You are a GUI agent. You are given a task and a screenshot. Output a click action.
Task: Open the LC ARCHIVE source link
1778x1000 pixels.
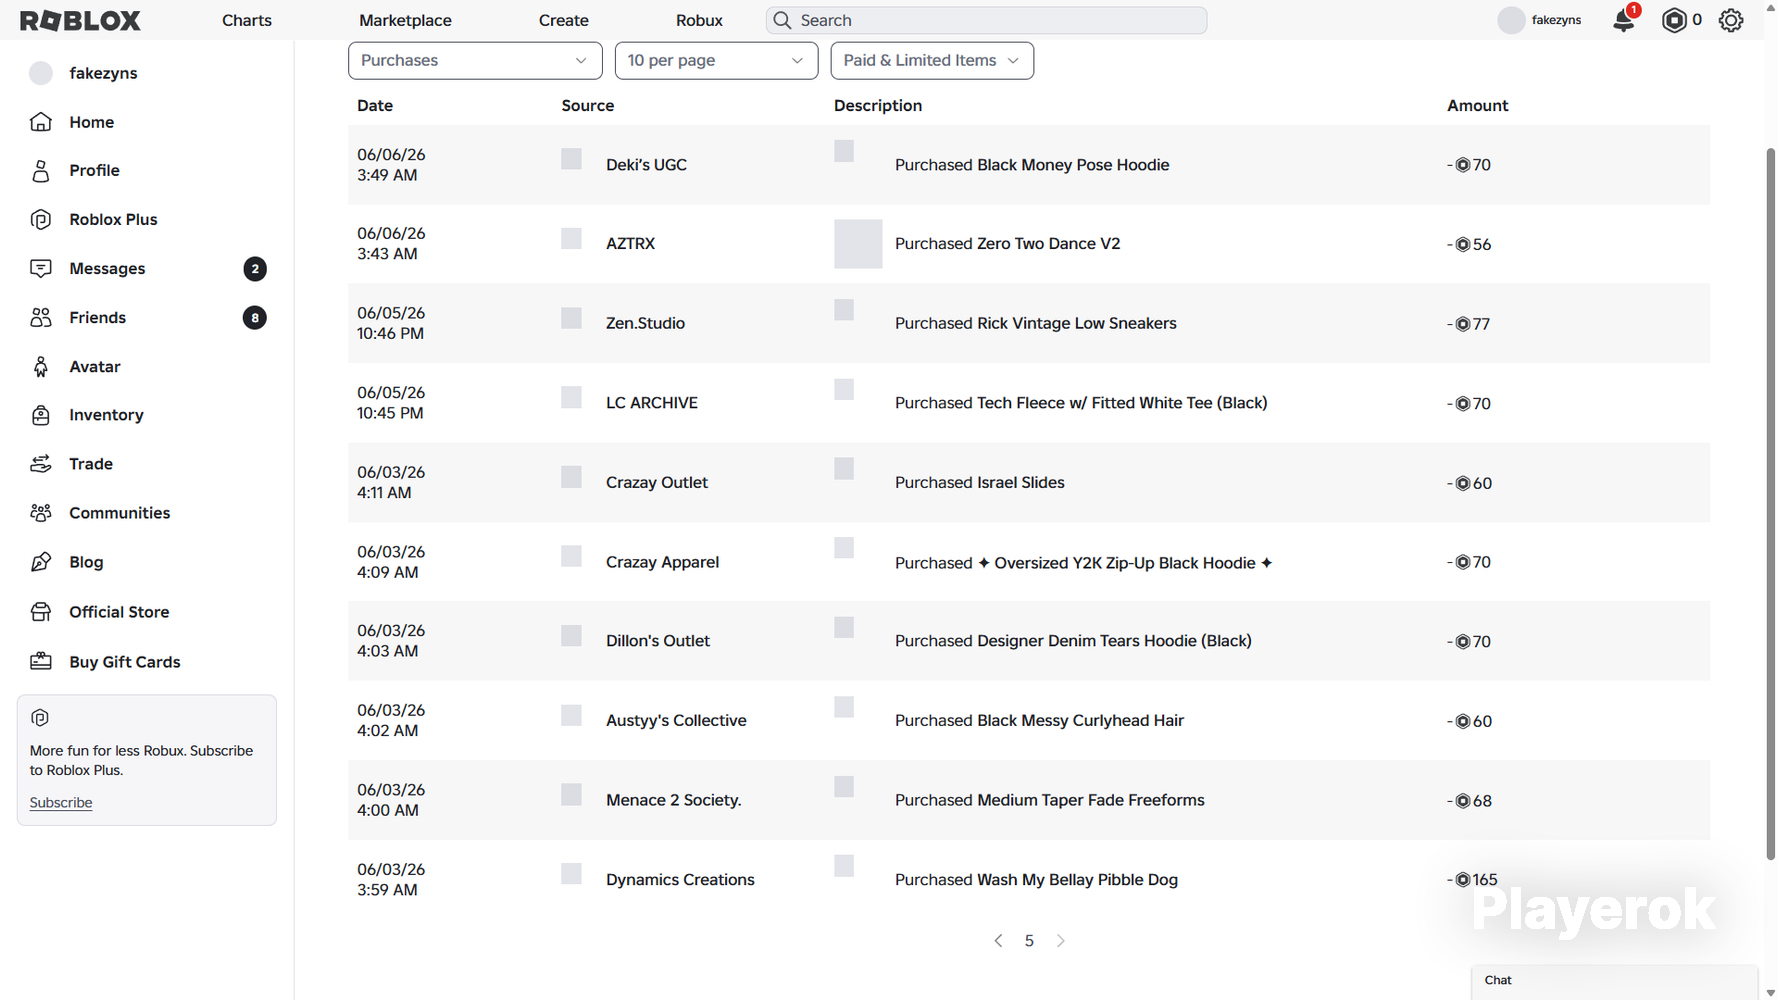click(652, 403)
